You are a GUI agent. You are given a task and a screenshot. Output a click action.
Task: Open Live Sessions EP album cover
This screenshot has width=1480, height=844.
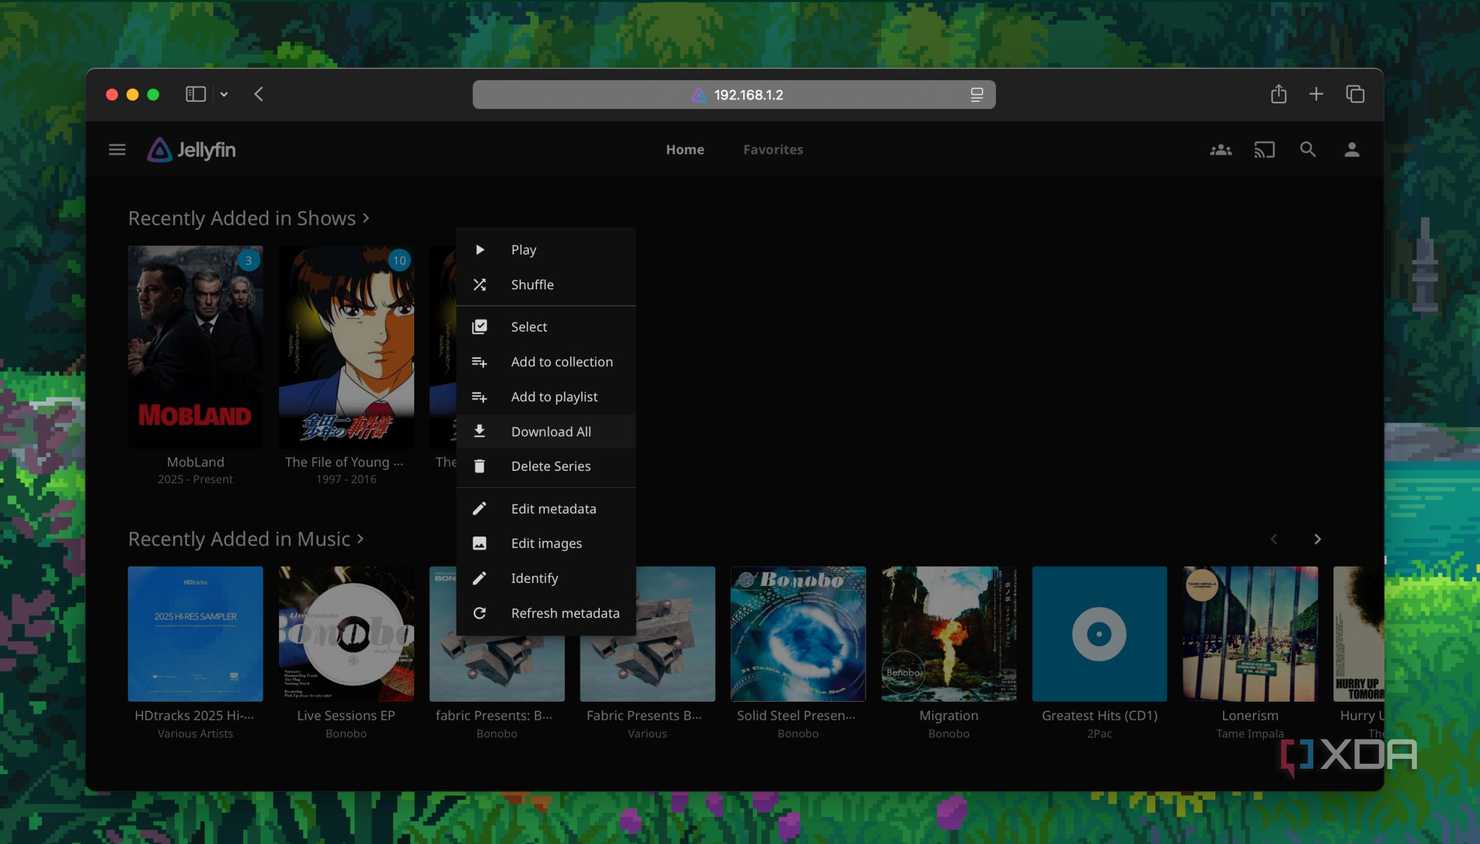coord(346,634)
